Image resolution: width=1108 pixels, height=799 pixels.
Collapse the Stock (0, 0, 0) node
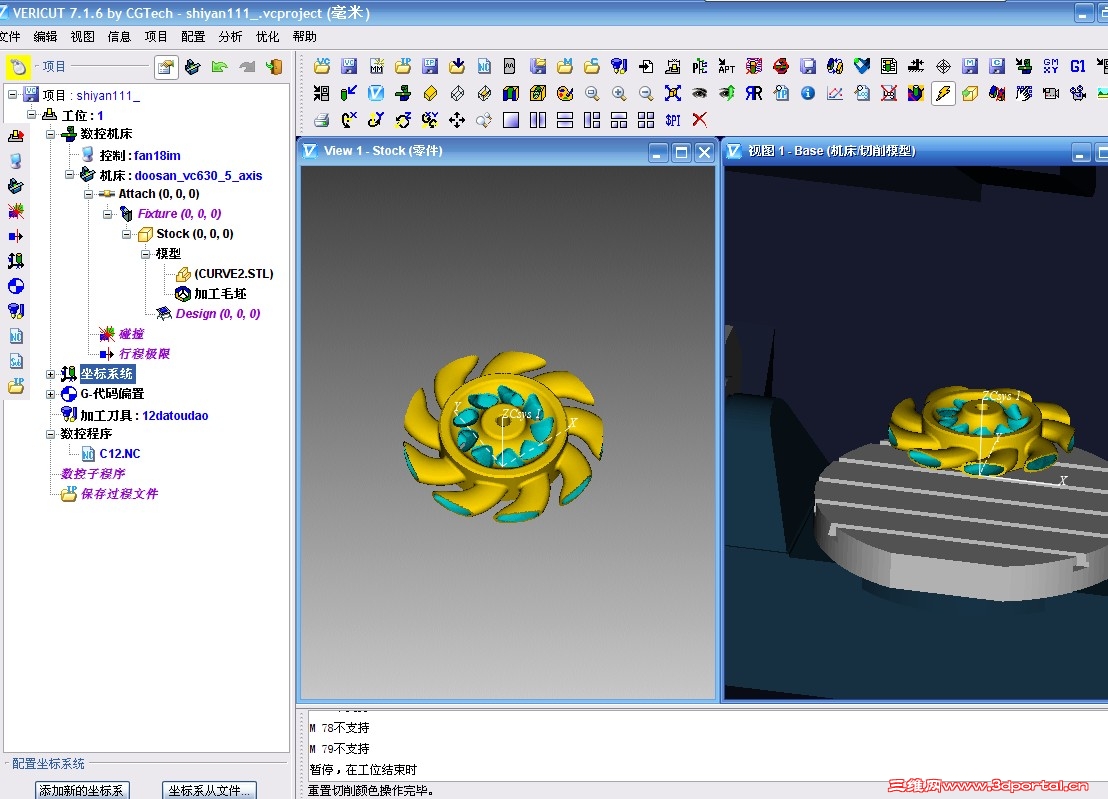click(126, 234)
